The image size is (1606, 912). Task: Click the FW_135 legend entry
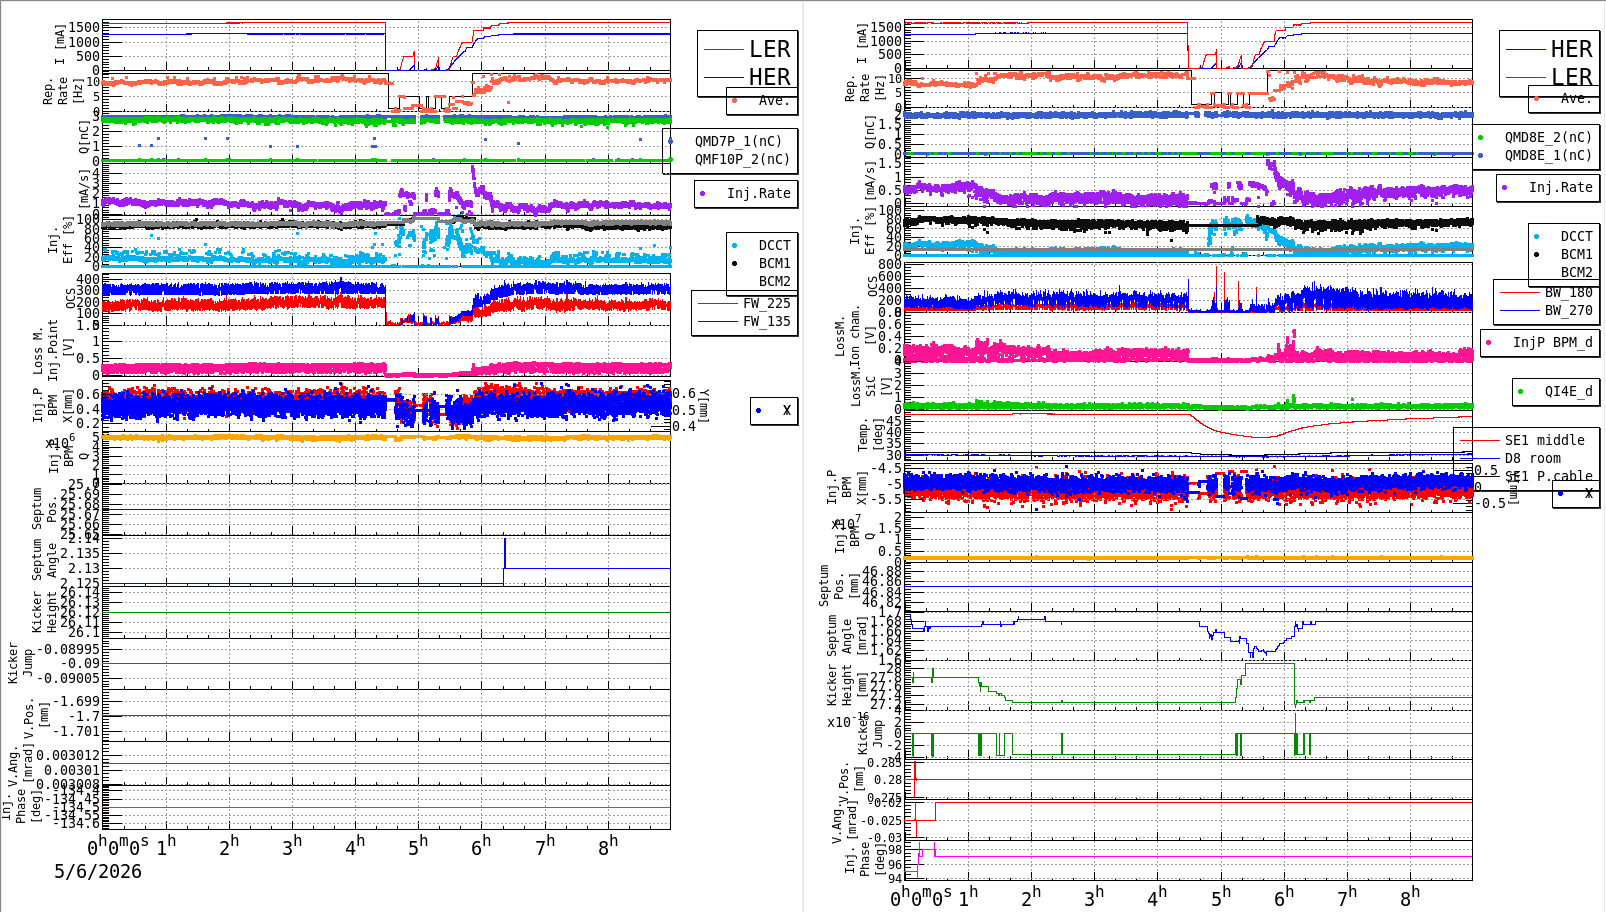click(x=744, y=321)
